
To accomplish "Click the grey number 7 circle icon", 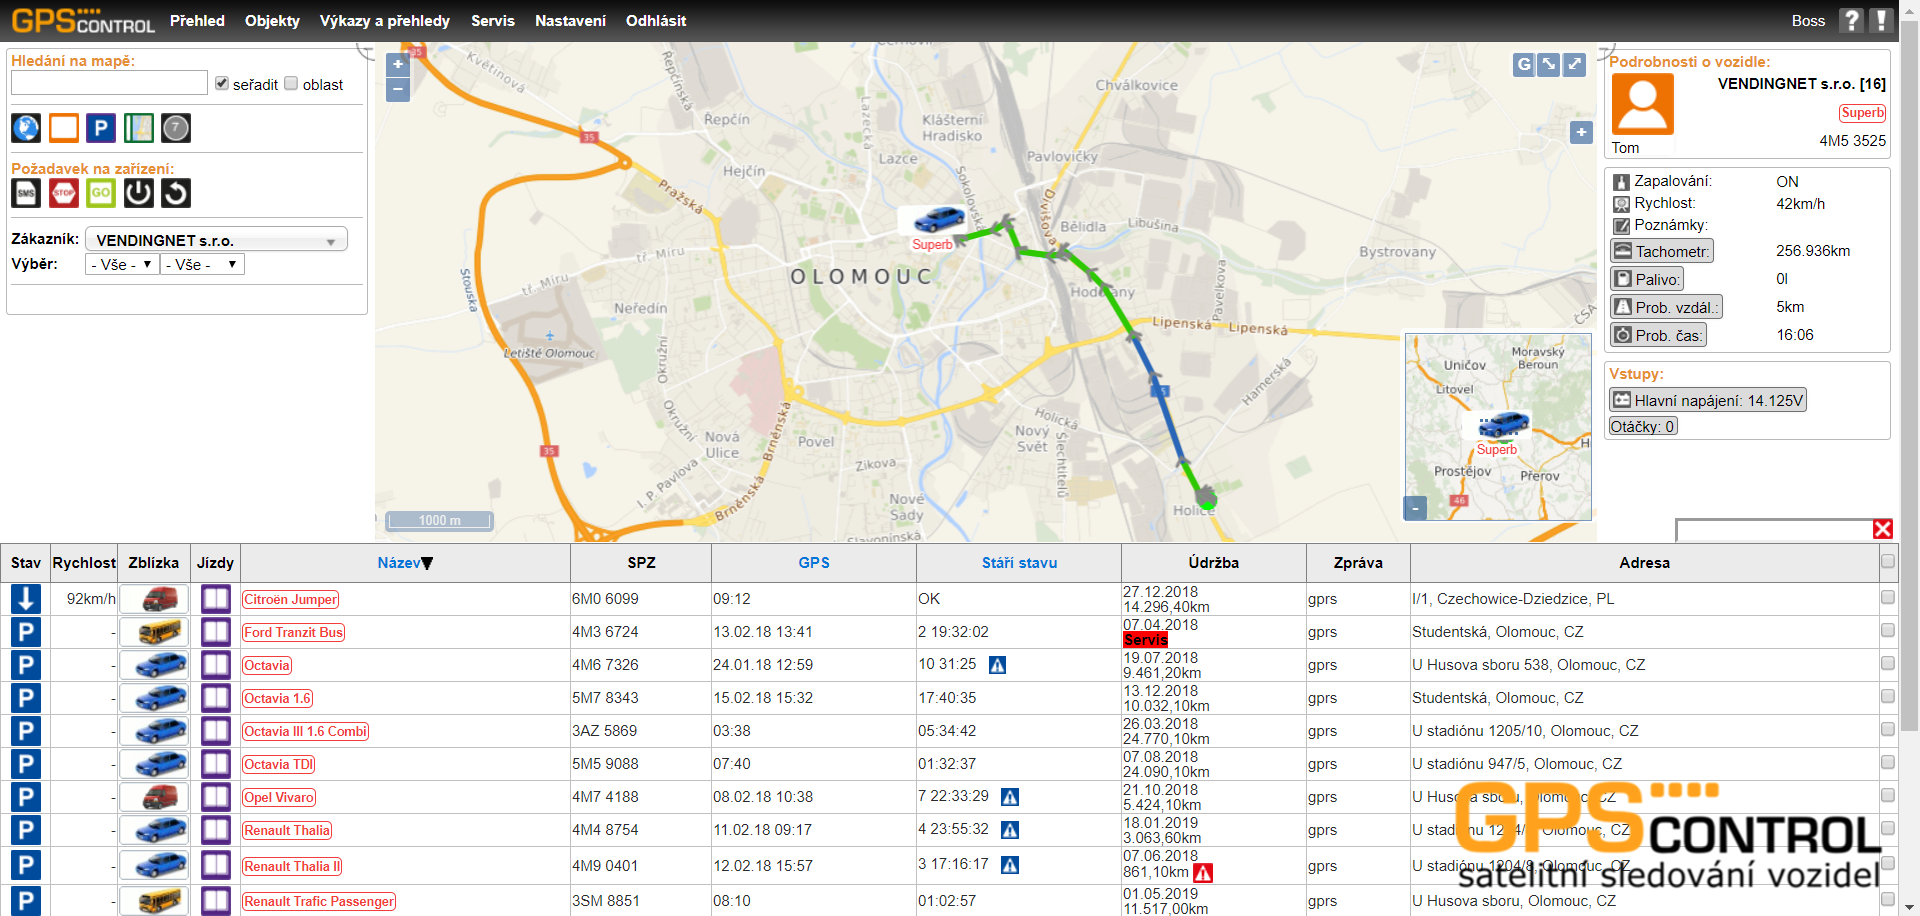I will click(x=176, y=128).
